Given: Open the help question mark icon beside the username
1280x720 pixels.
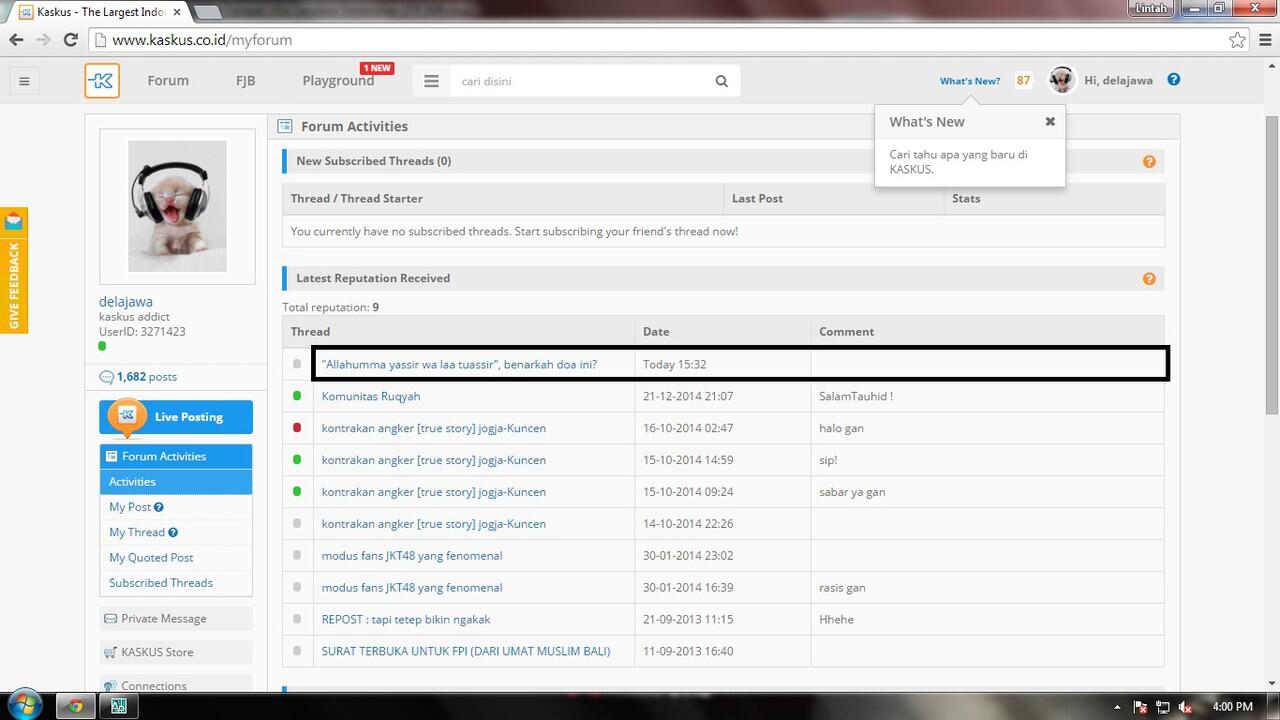Looking at the screenshot, I should 1174,80.
